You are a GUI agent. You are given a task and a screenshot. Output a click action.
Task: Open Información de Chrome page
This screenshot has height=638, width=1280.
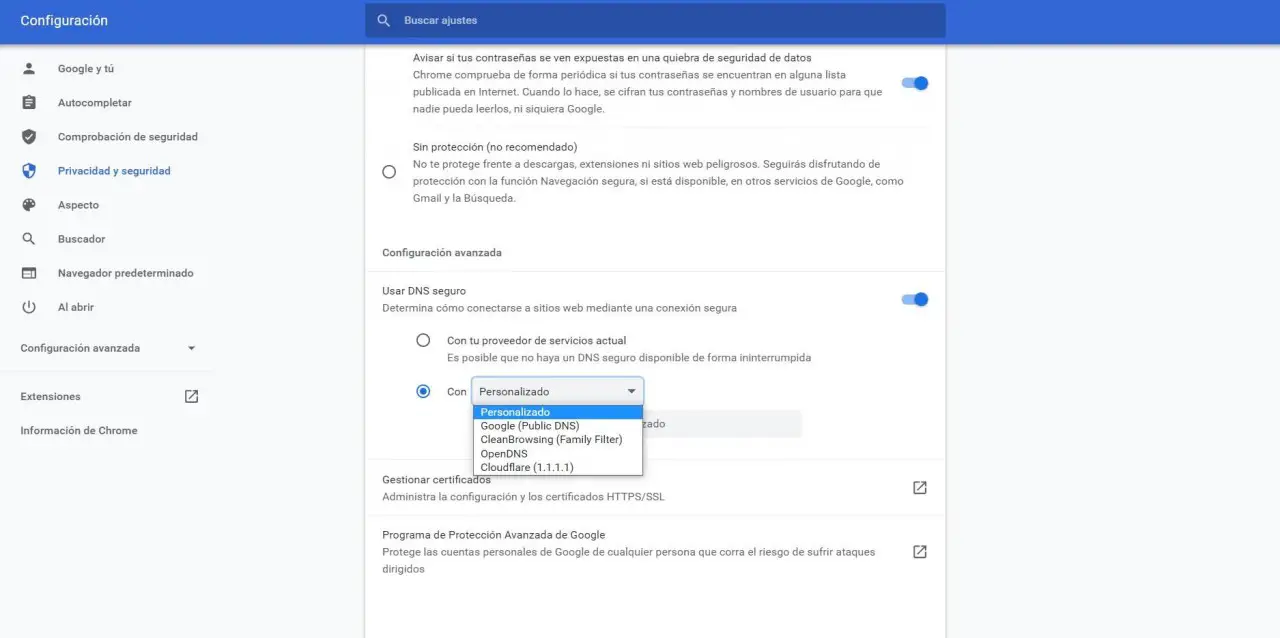(79, 431)
